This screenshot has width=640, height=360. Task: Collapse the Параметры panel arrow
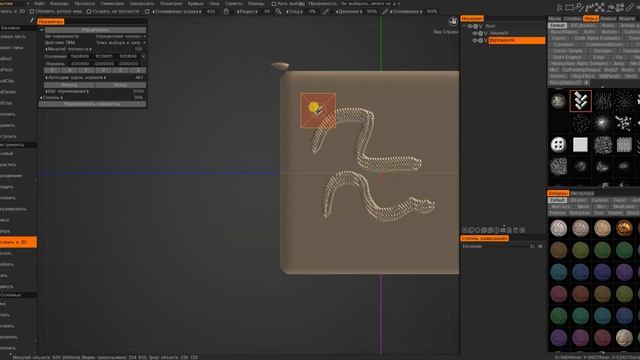pos(42,30)
